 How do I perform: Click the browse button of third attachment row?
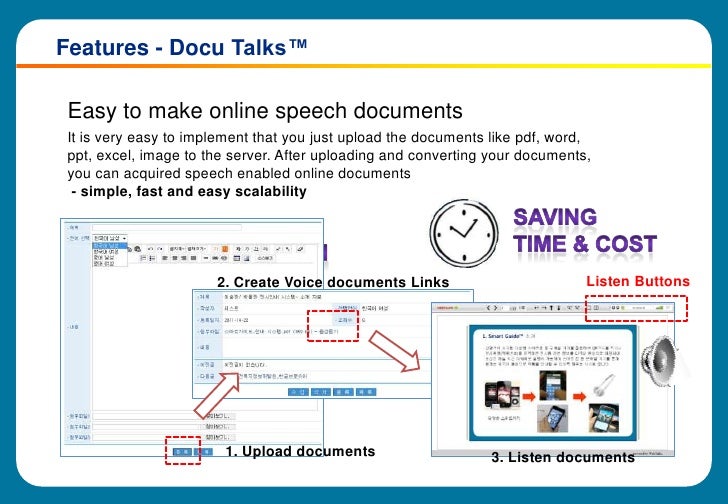click(219, 437)
